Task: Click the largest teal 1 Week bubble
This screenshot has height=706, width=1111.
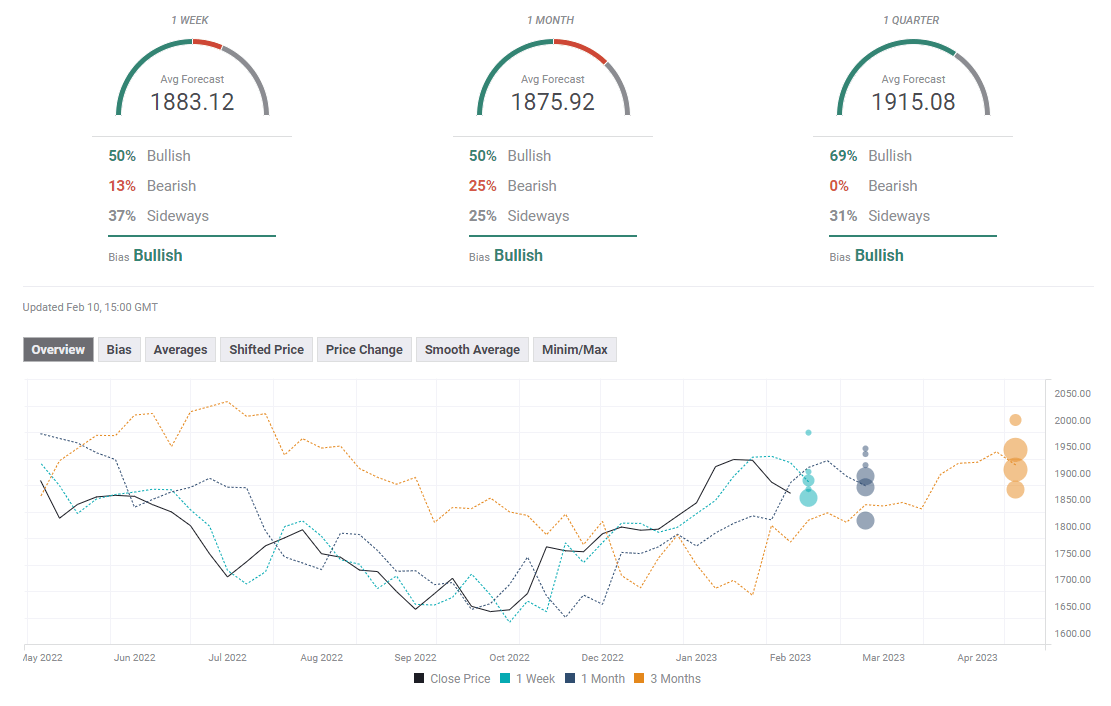Action: coord(808,497)
